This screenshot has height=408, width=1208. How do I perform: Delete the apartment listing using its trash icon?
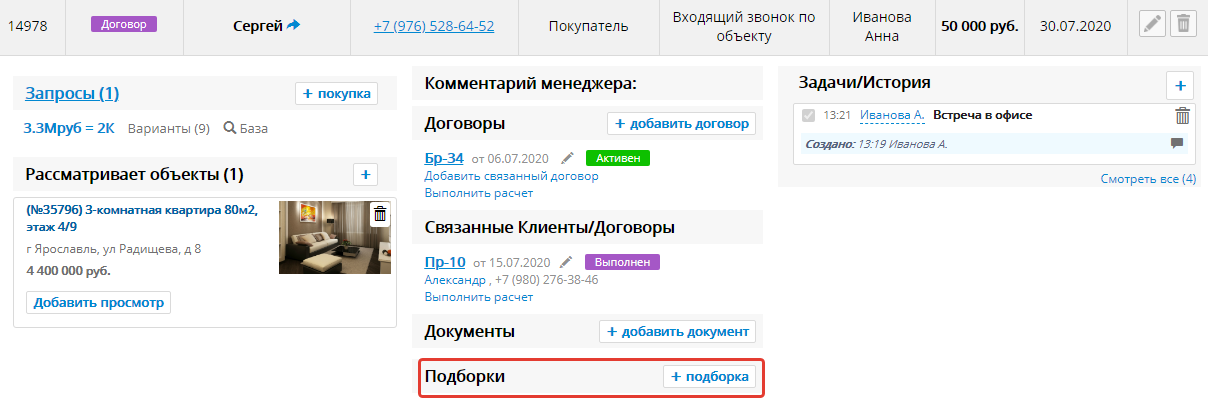(379, 214)
